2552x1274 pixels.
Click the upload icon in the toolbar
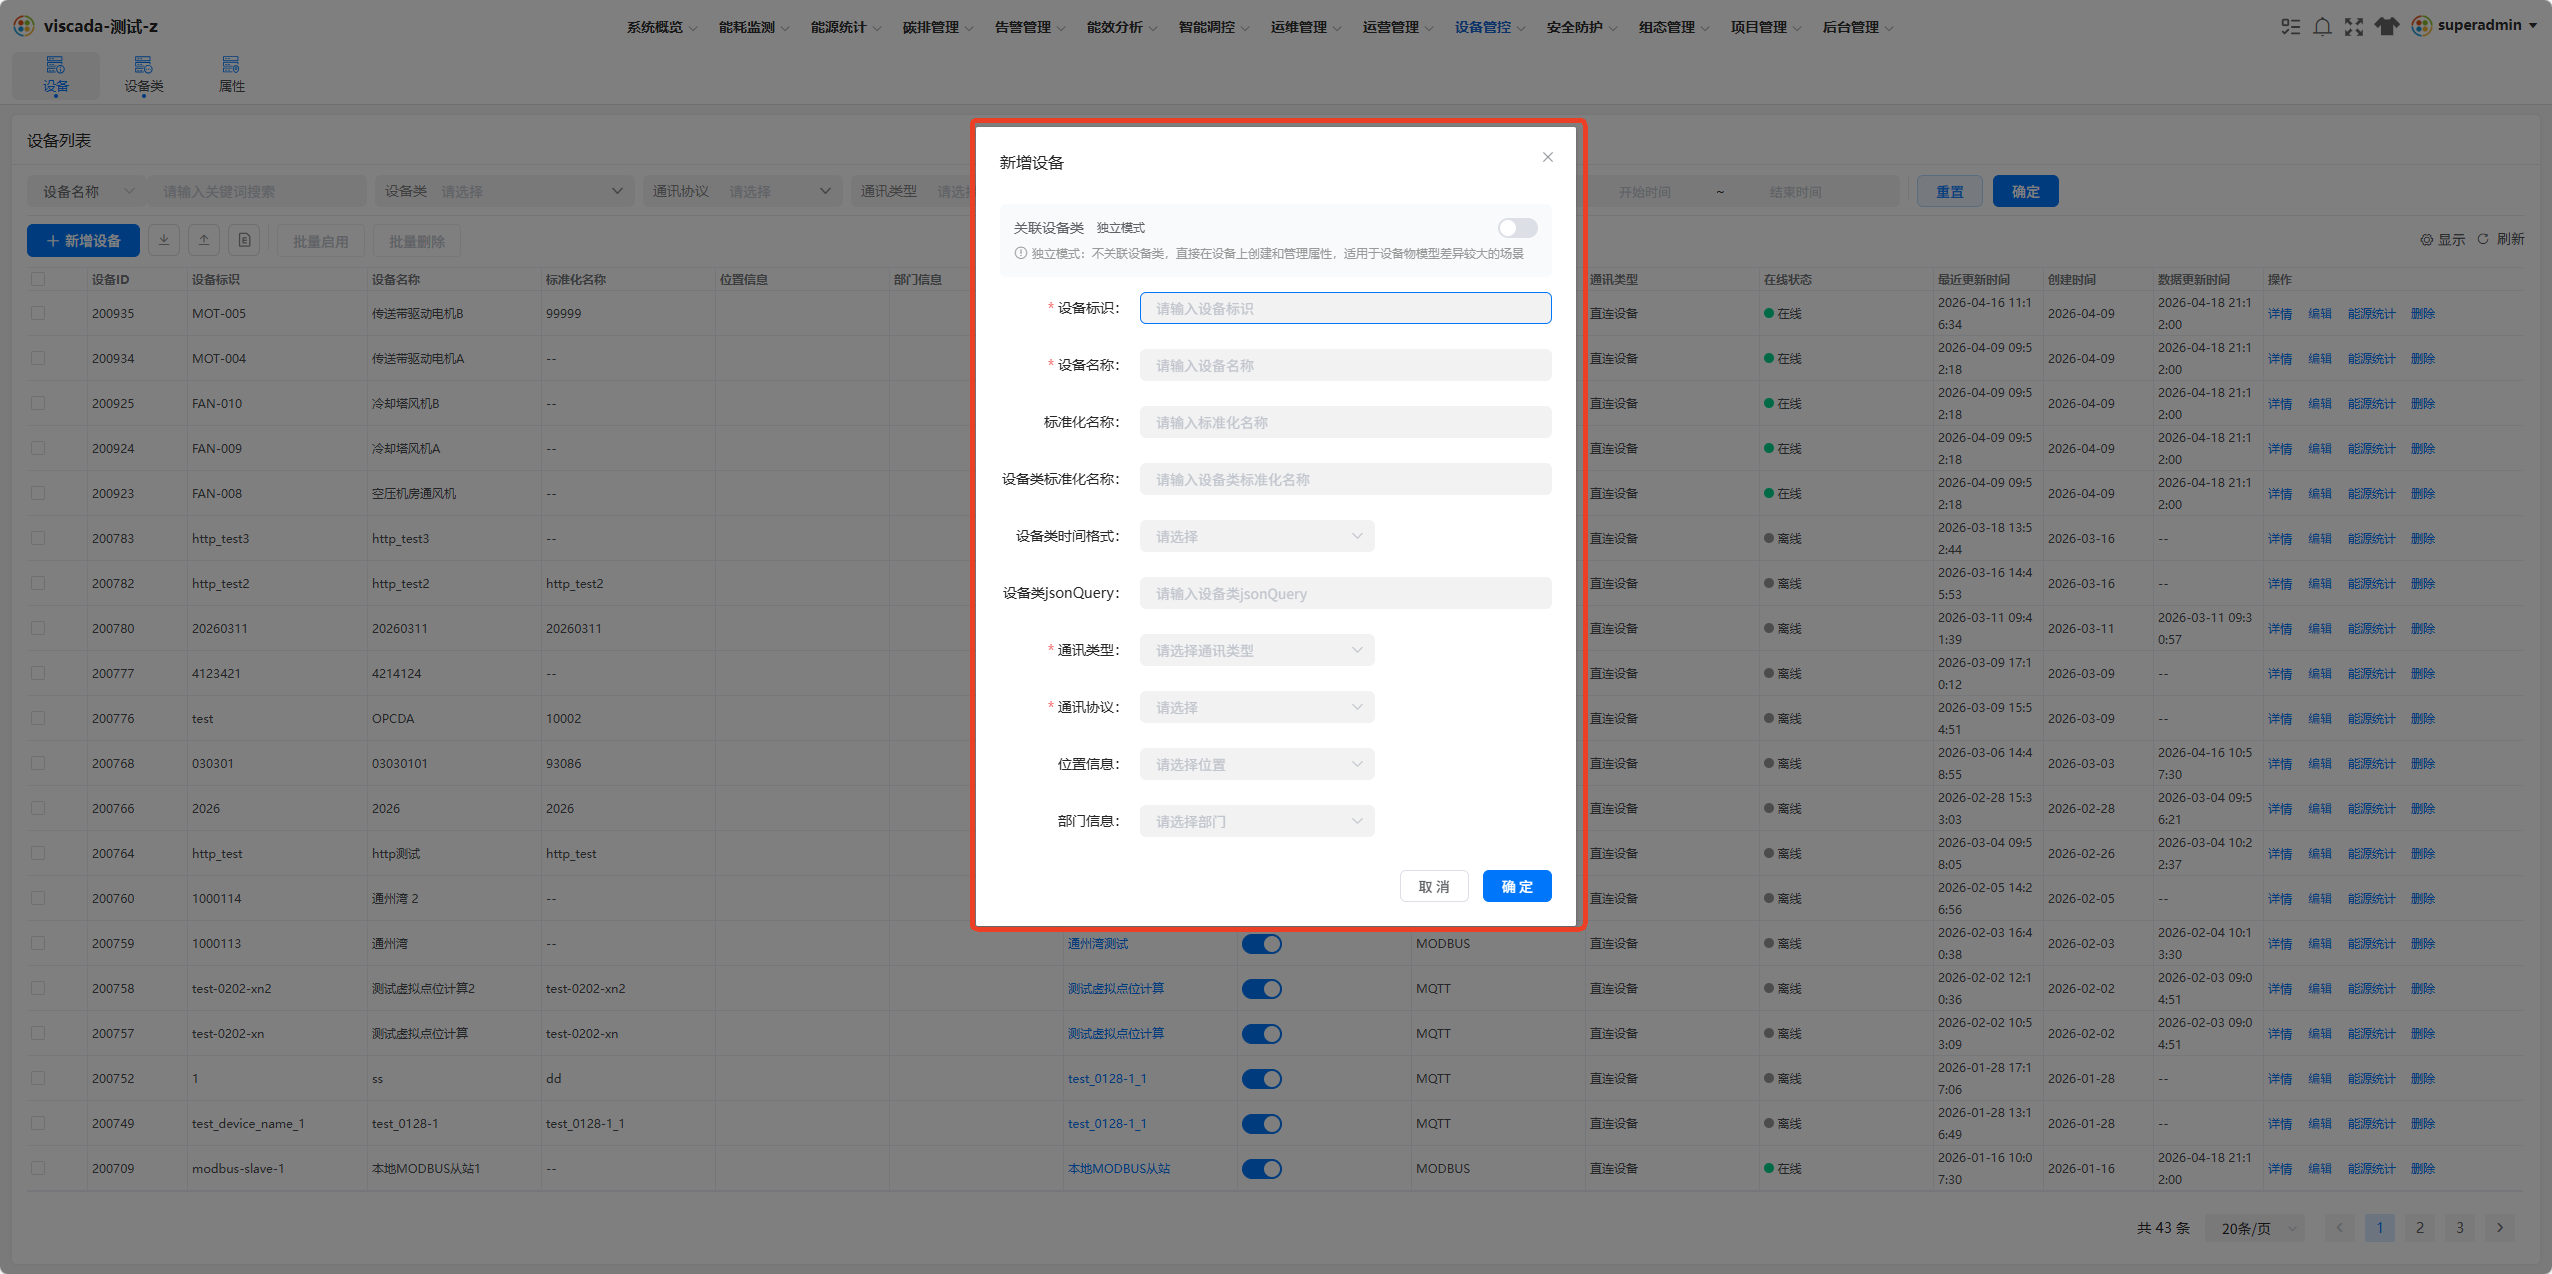204,240
